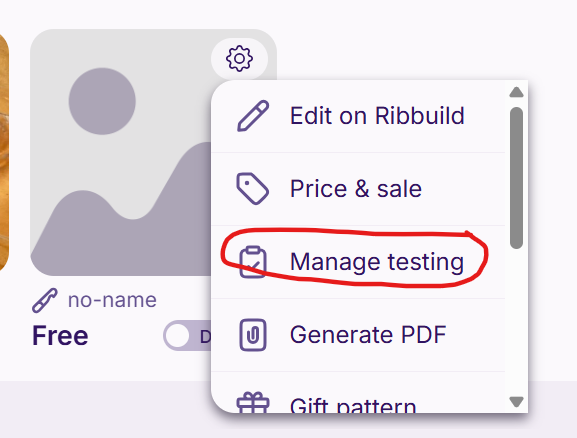Click the Free price label
The image size is (577, 438).
[x=60, y=335]
